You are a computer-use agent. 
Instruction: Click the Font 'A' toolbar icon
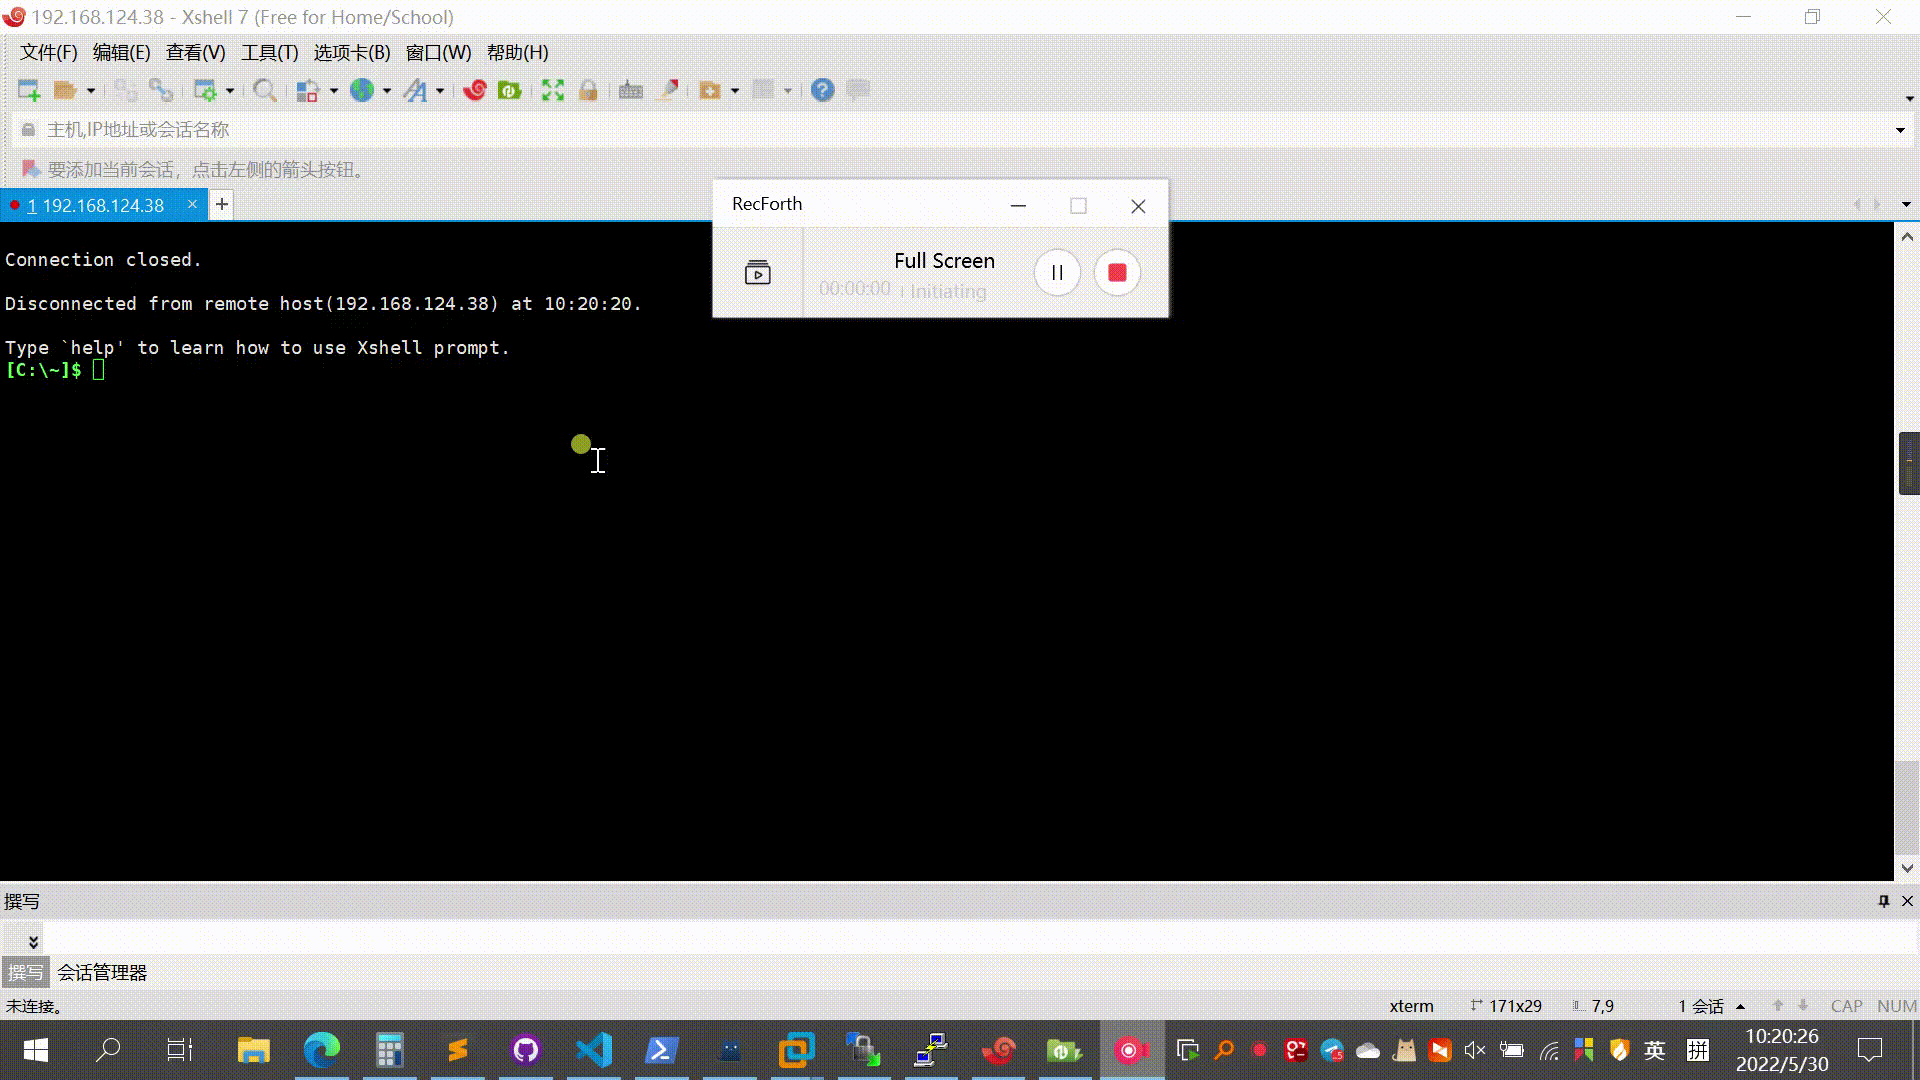coord(415,91)
